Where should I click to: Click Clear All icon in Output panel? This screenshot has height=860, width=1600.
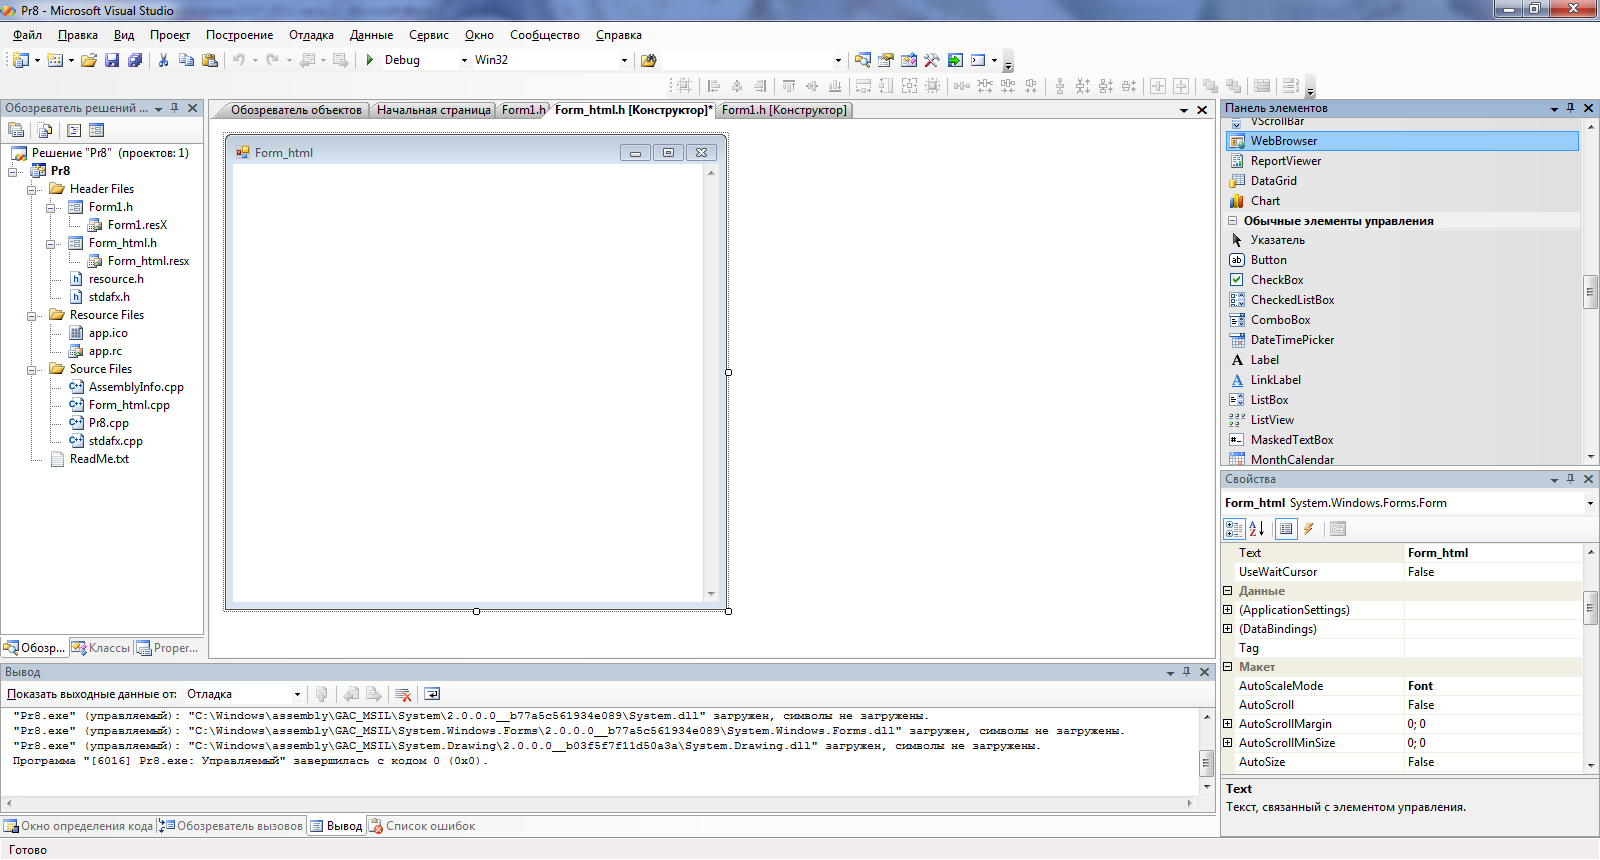pyautogui.click(x=403, y=694)
